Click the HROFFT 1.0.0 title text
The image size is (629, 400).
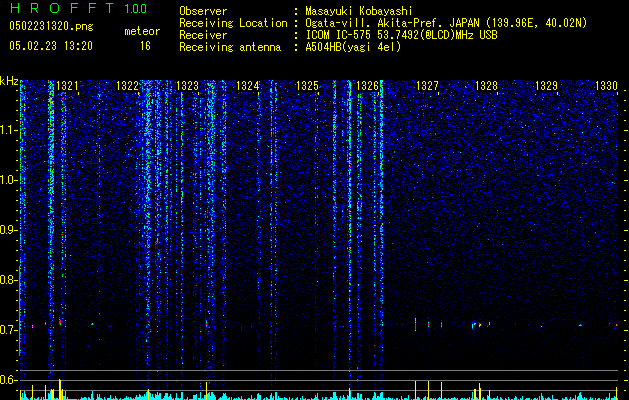pos(79,8)
